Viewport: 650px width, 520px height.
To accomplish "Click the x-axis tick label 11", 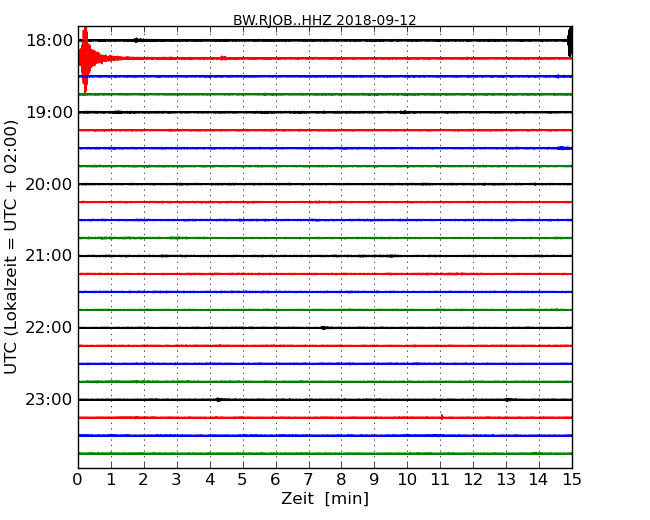I will point(440,480).
